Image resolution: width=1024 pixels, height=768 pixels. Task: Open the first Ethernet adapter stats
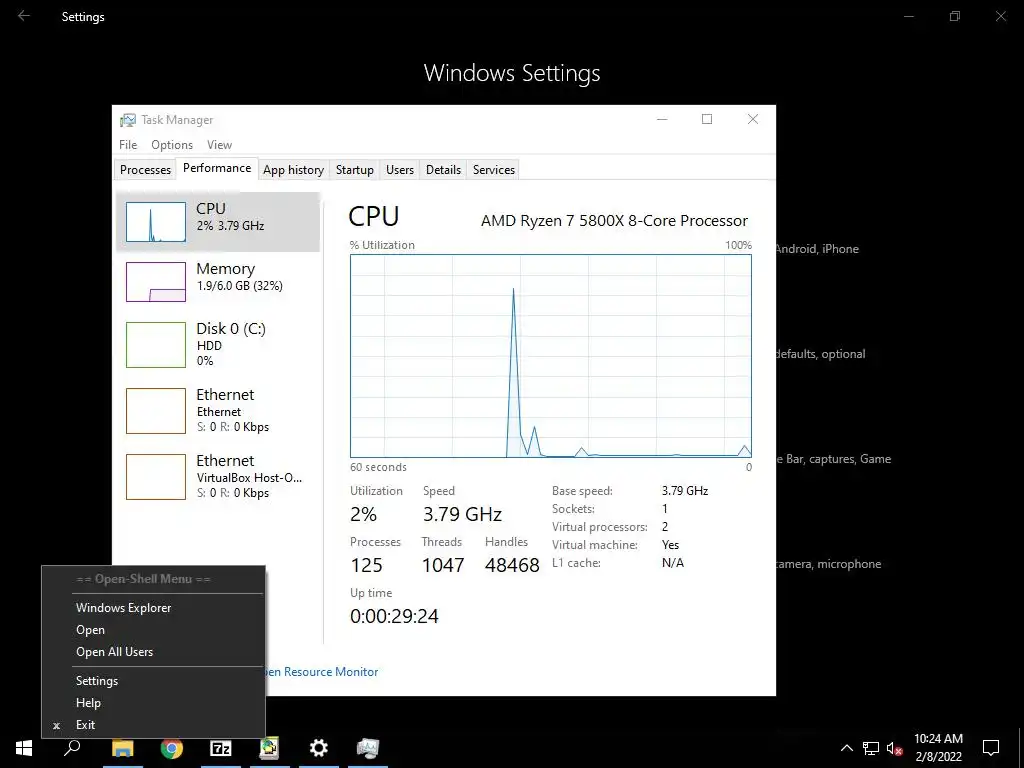click(217, 411)
